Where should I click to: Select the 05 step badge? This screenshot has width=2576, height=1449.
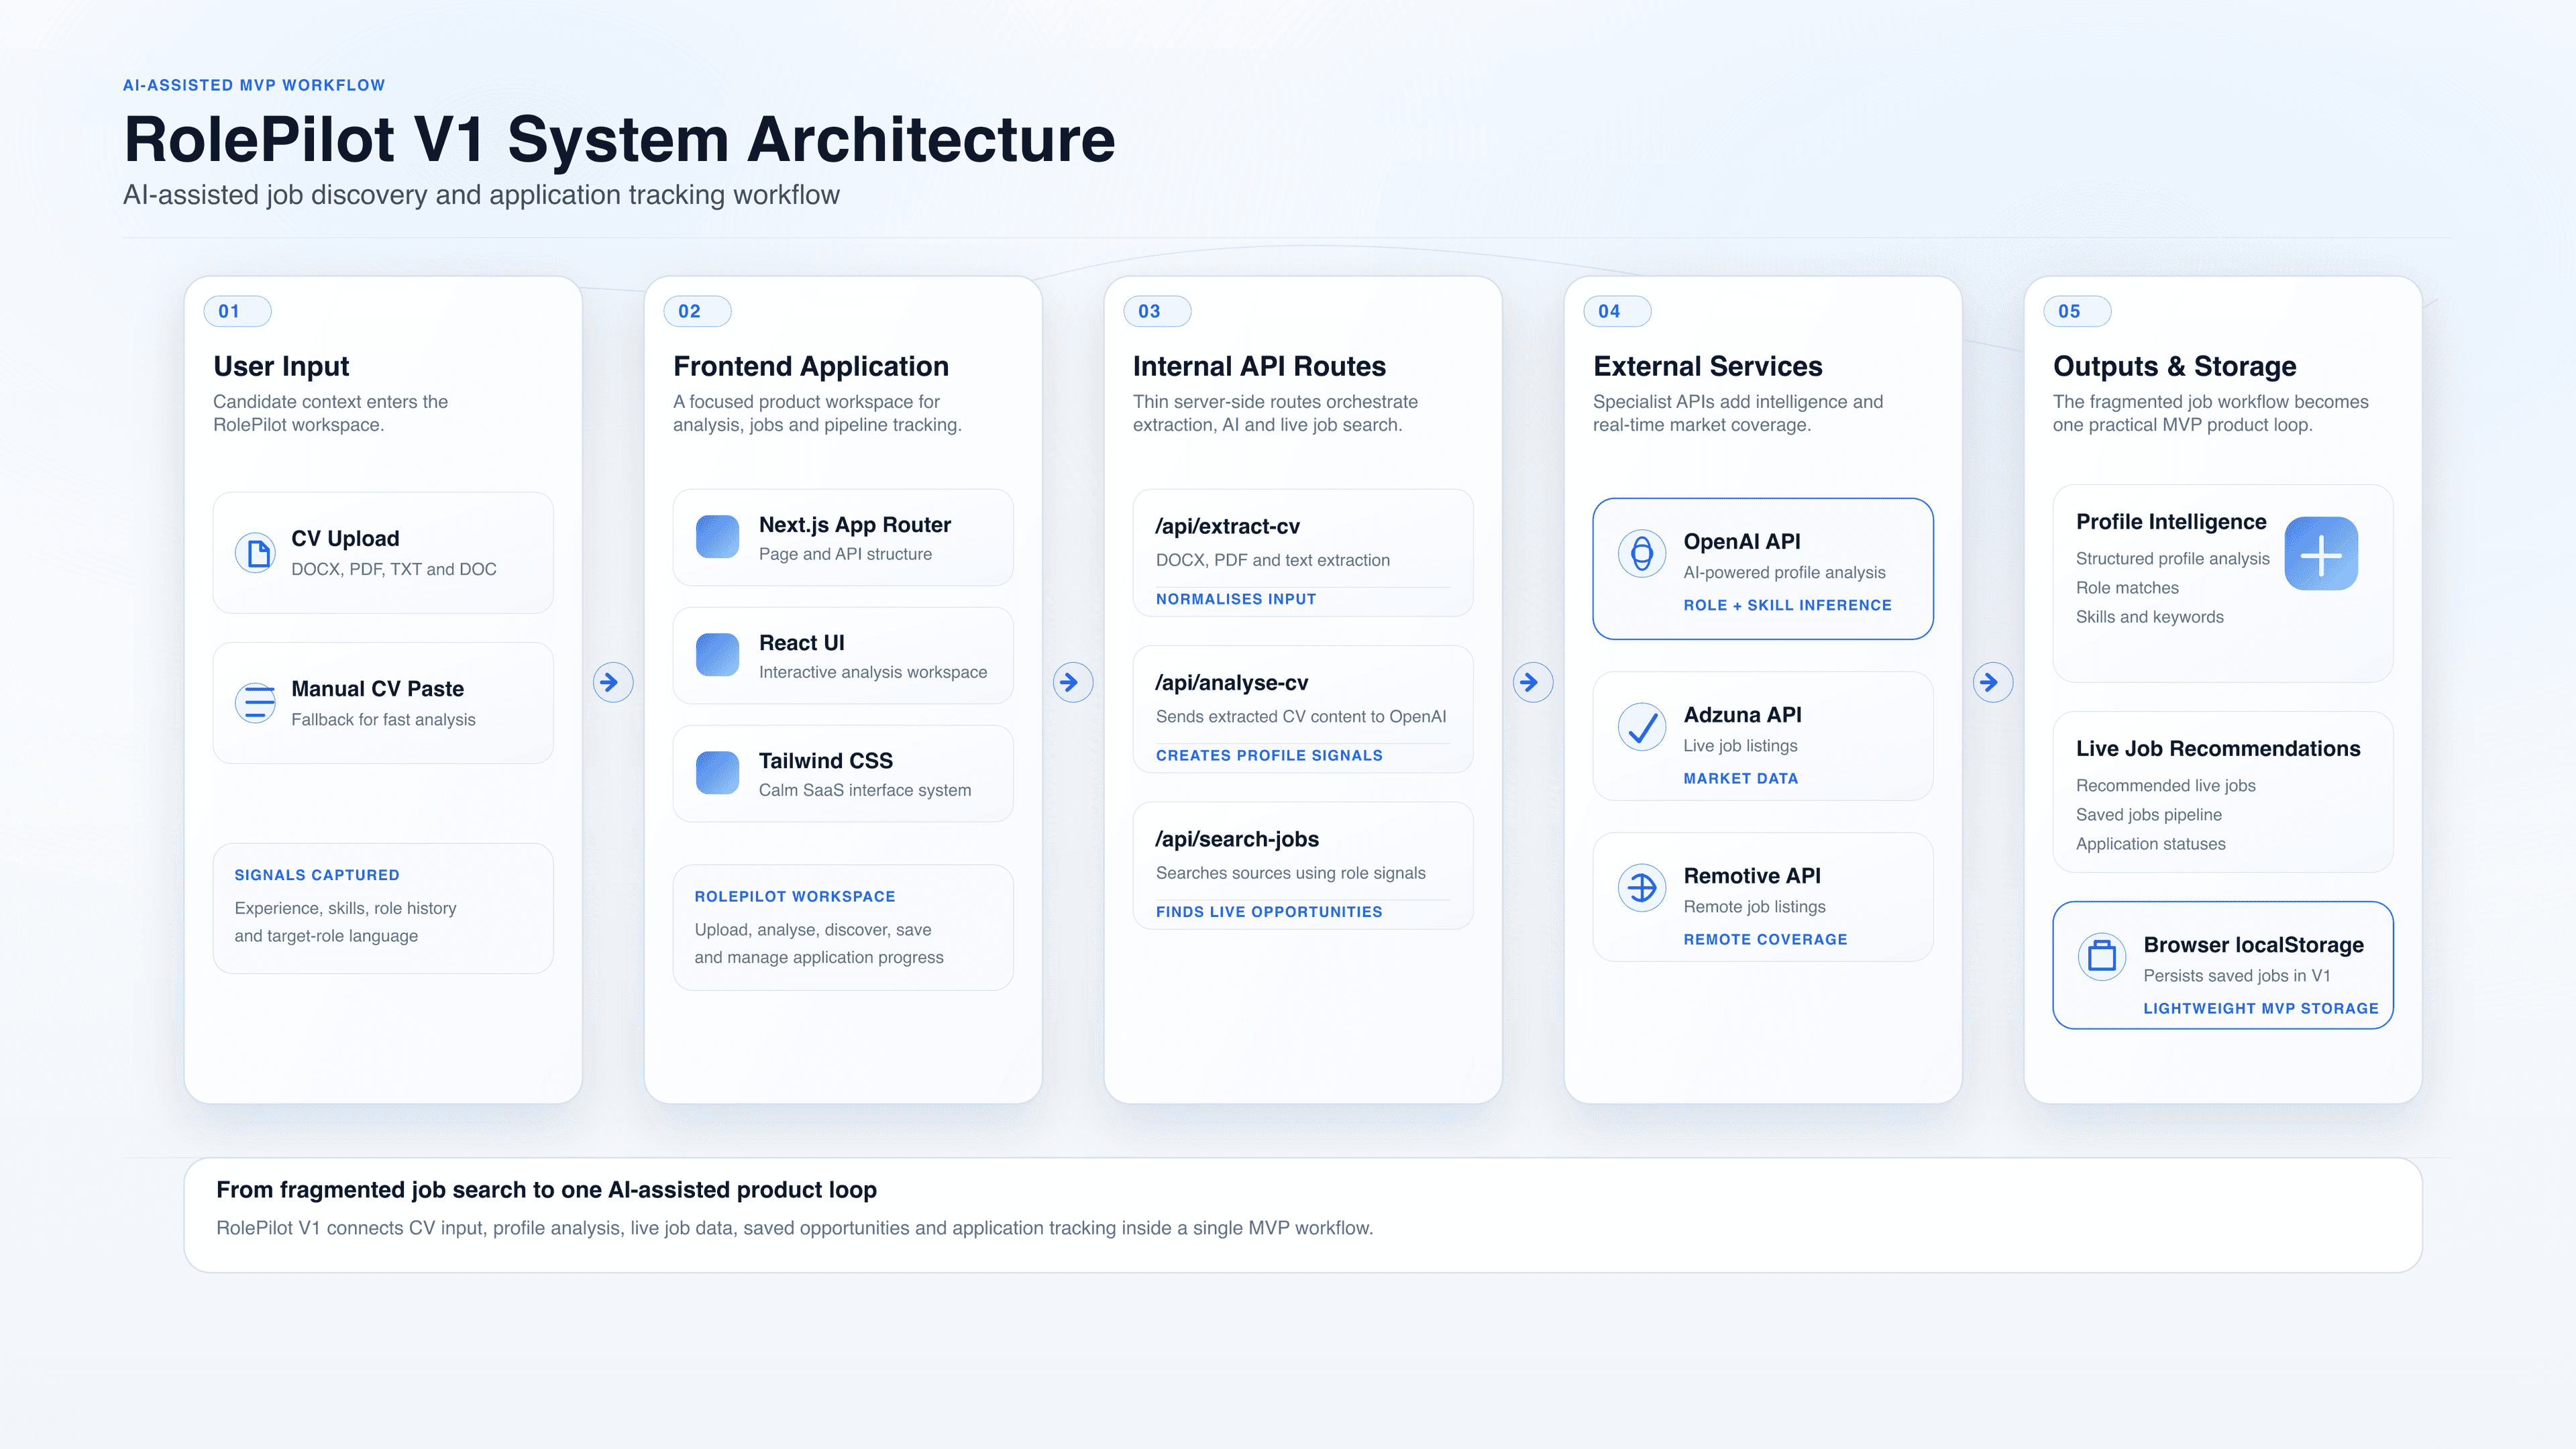pyautogui.click(x=2077, y=311)
